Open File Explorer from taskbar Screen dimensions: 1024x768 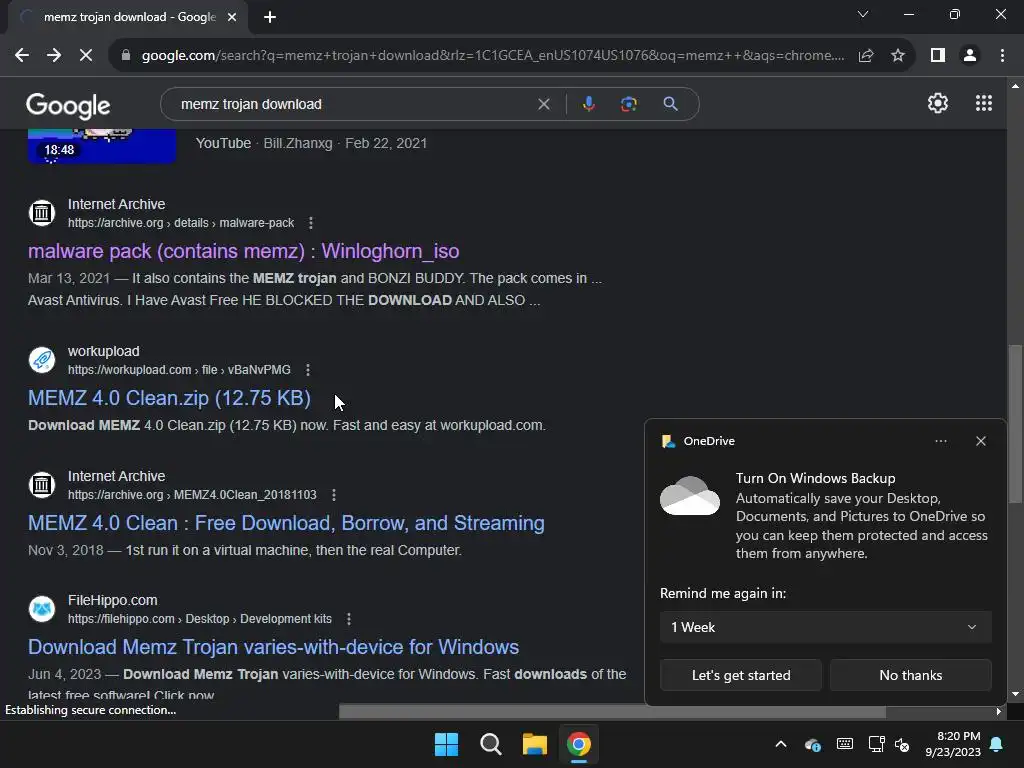click(x=534, y=744)
